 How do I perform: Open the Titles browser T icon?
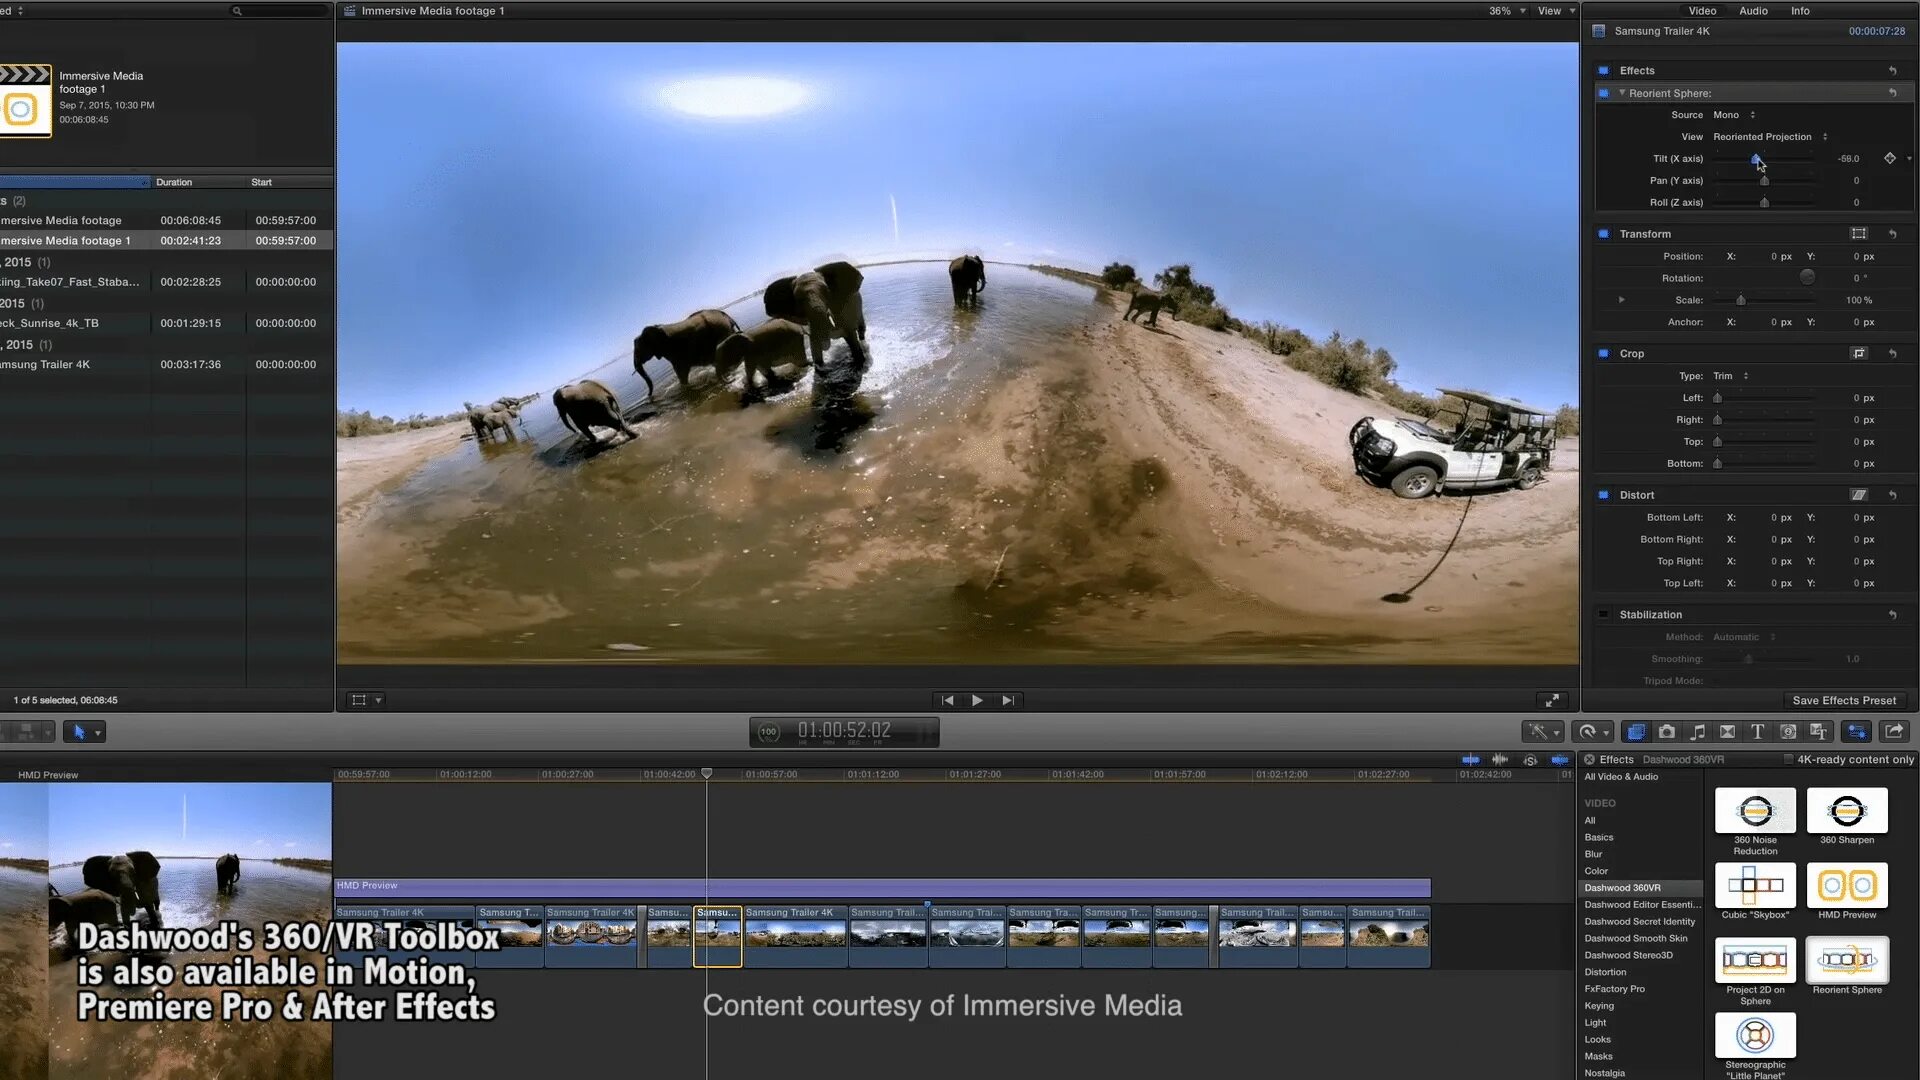(1757, 732)
